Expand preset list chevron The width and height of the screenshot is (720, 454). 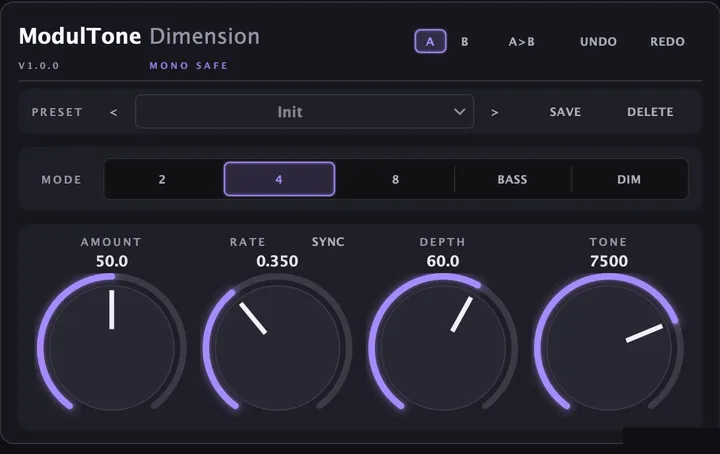click(459, 112)
